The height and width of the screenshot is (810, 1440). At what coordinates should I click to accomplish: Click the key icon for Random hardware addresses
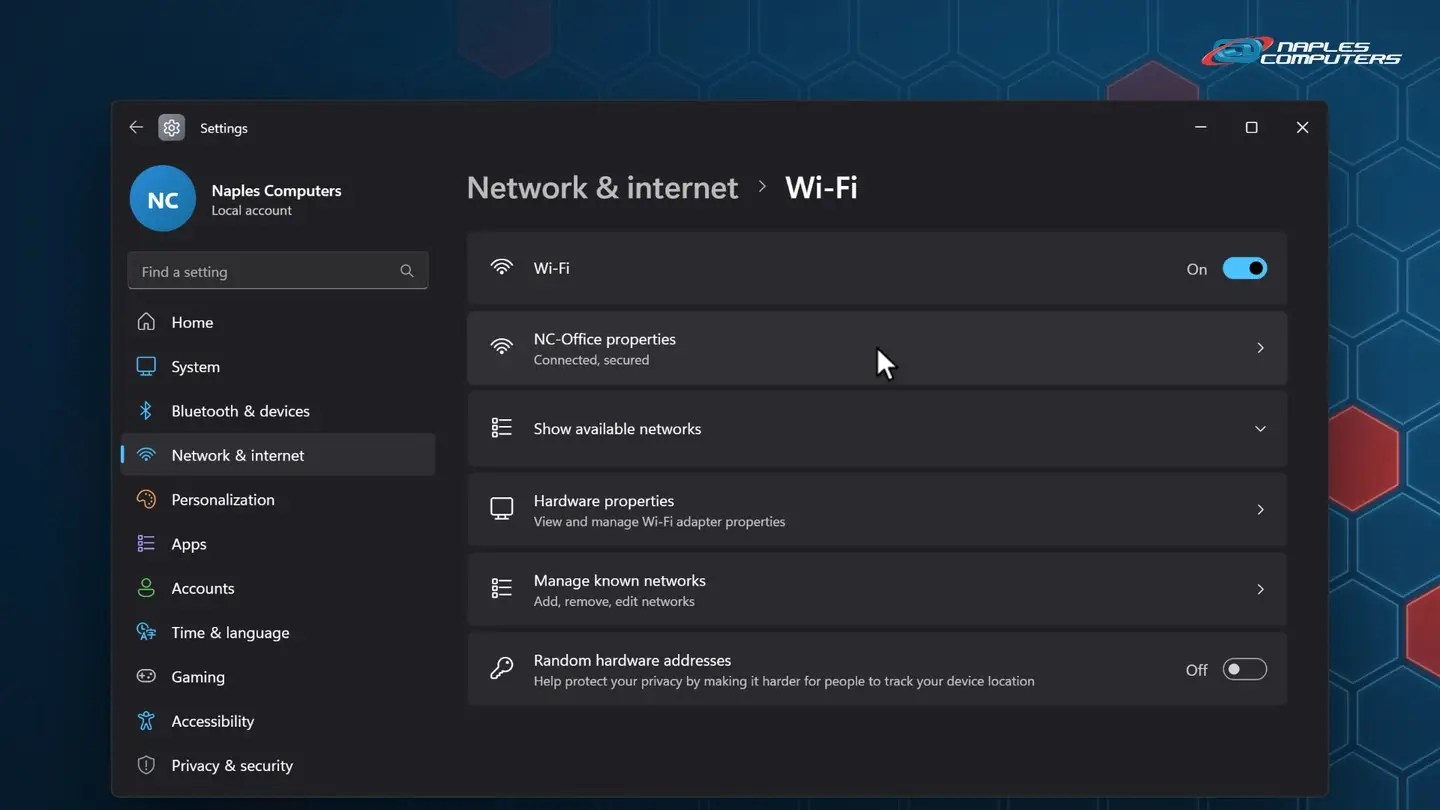tap(501, 669)
